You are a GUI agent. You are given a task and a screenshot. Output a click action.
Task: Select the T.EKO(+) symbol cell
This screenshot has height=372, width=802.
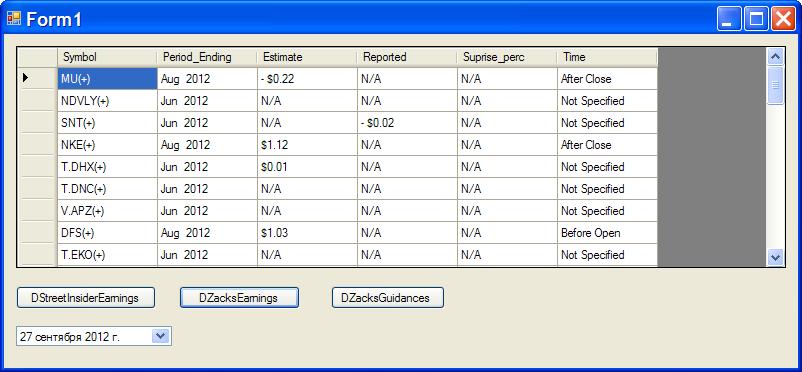[x=107, y=255]
